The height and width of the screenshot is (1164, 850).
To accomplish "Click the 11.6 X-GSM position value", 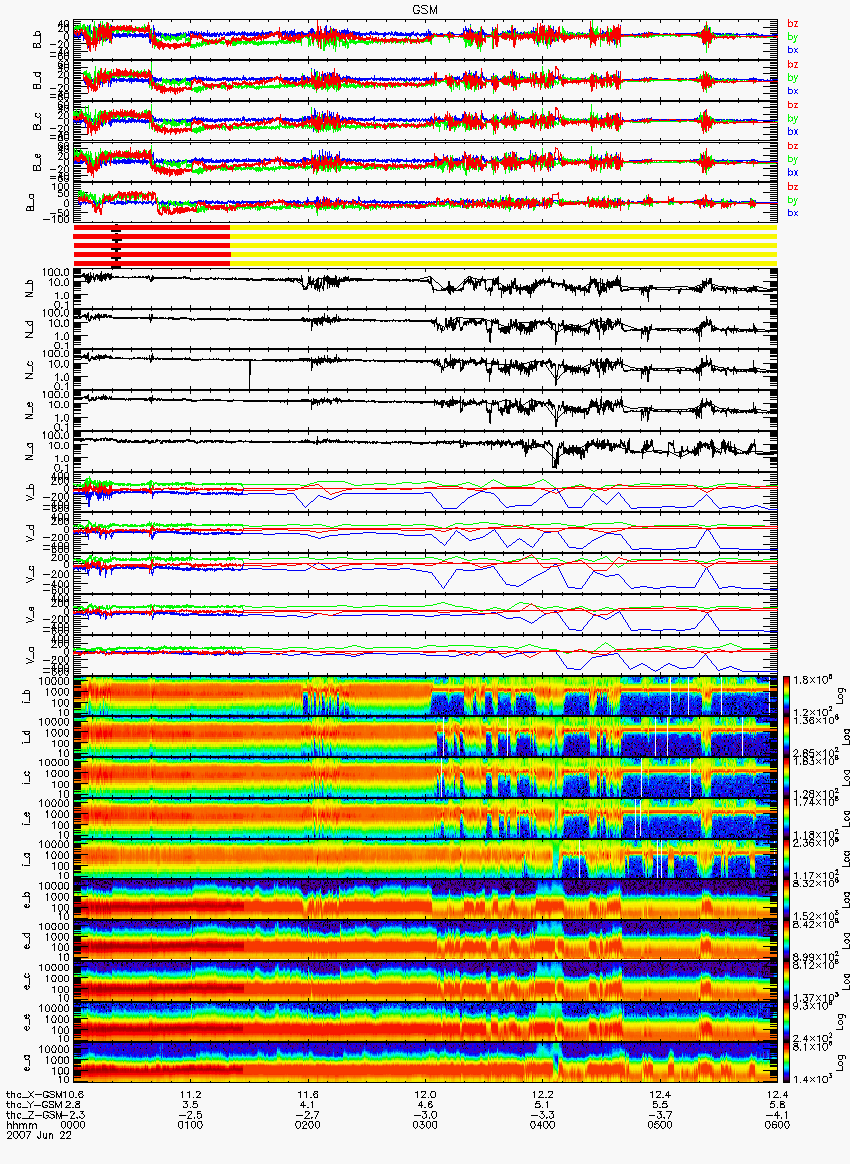I will click(x=308, y=1094).
